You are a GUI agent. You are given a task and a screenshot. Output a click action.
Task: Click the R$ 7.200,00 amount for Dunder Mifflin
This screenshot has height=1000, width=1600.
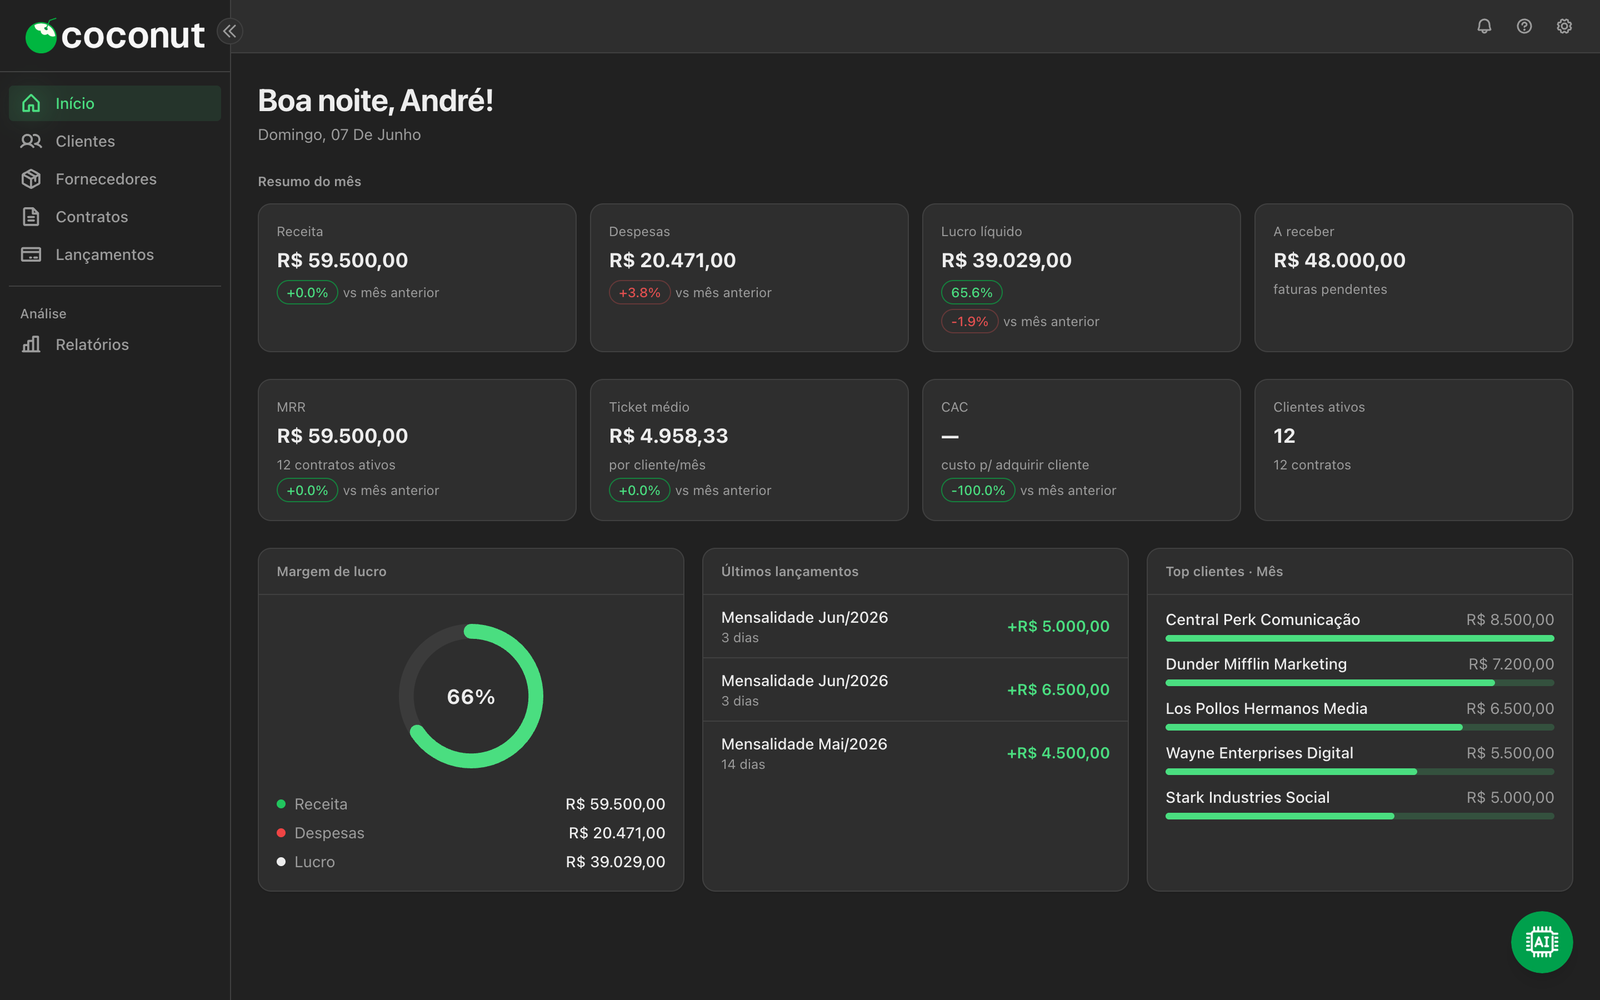click(1511, 664)
